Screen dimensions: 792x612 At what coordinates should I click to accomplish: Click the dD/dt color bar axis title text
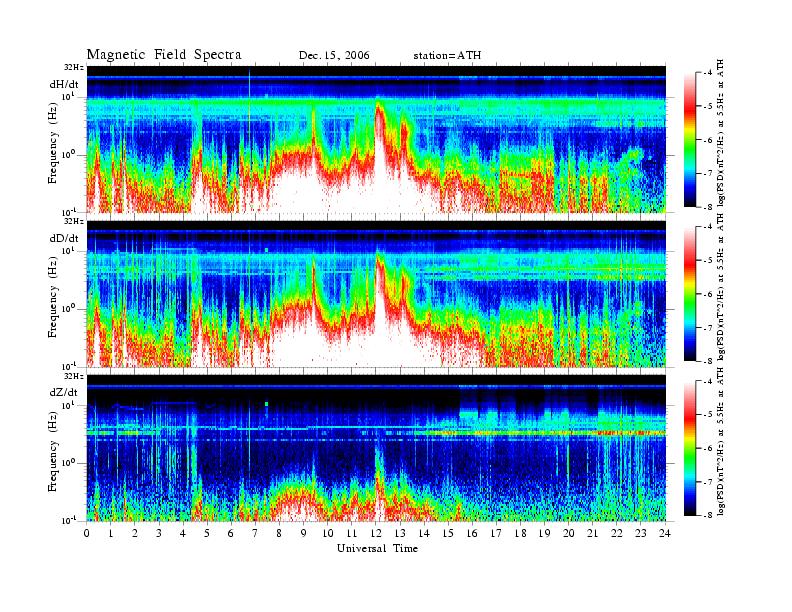720,287
